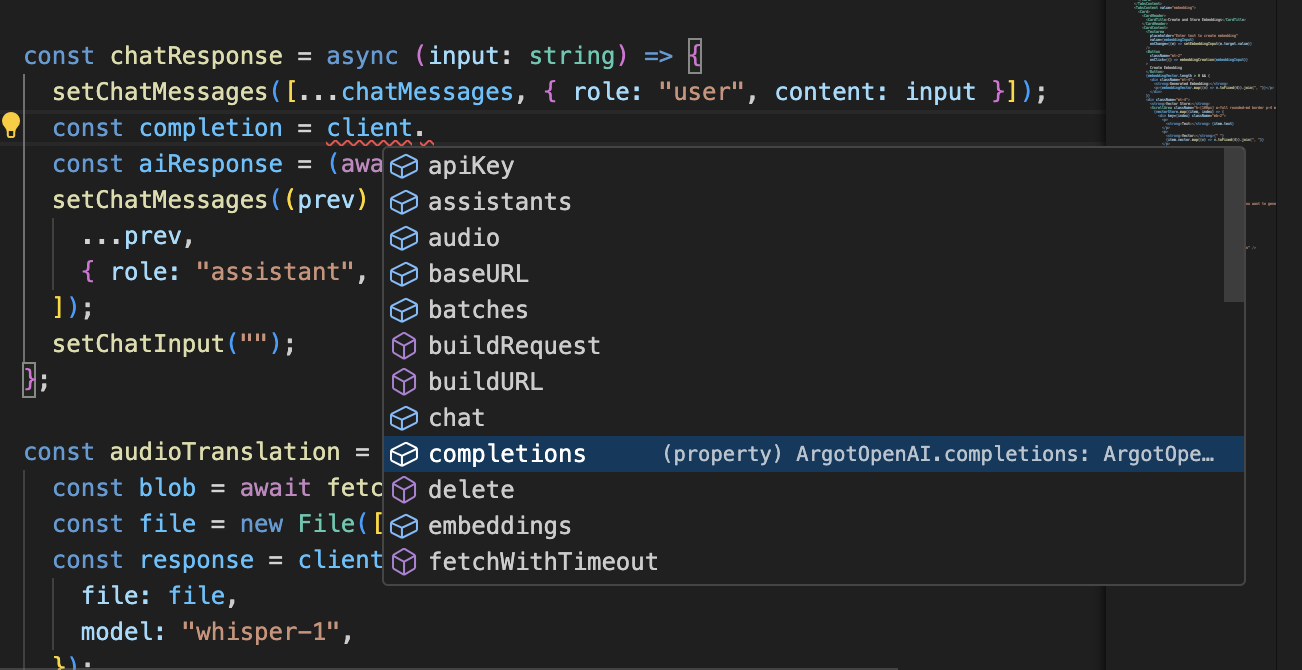The image size is (1302, 670).
Task: Click the cube icon beside apiKey
Action: [403, 166]
